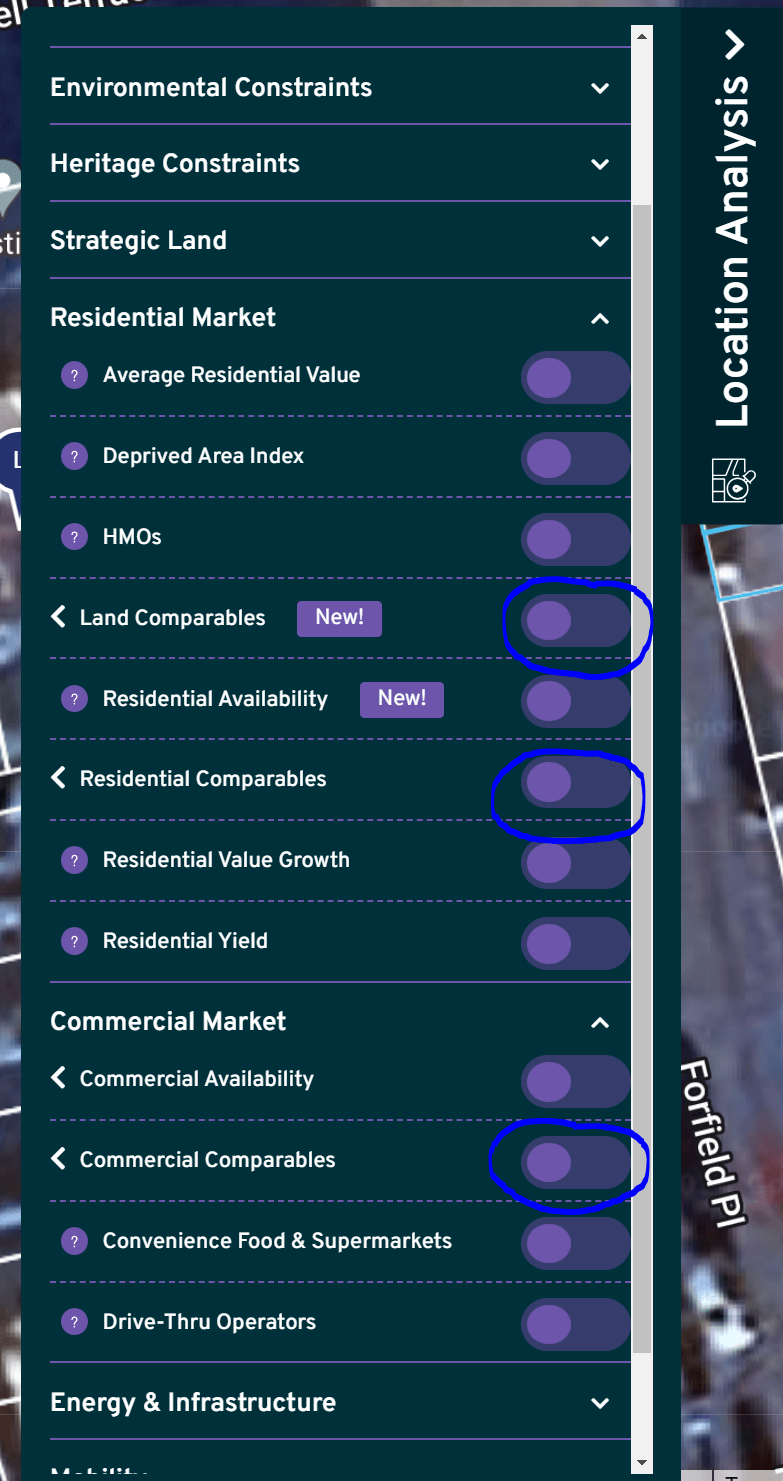Click help icon for Convenience Food & Supermarkets

click(x=74, y=1242)
